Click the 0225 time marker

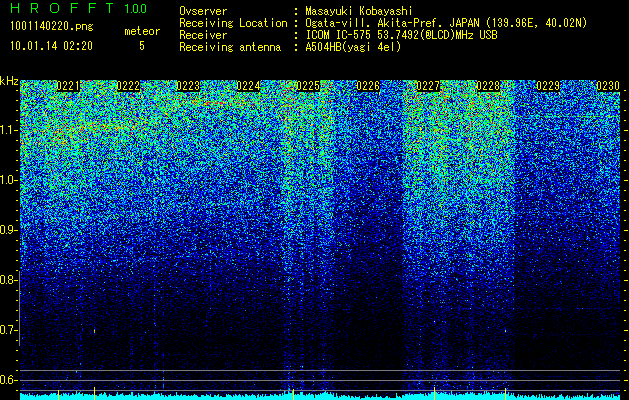[308, 86]
